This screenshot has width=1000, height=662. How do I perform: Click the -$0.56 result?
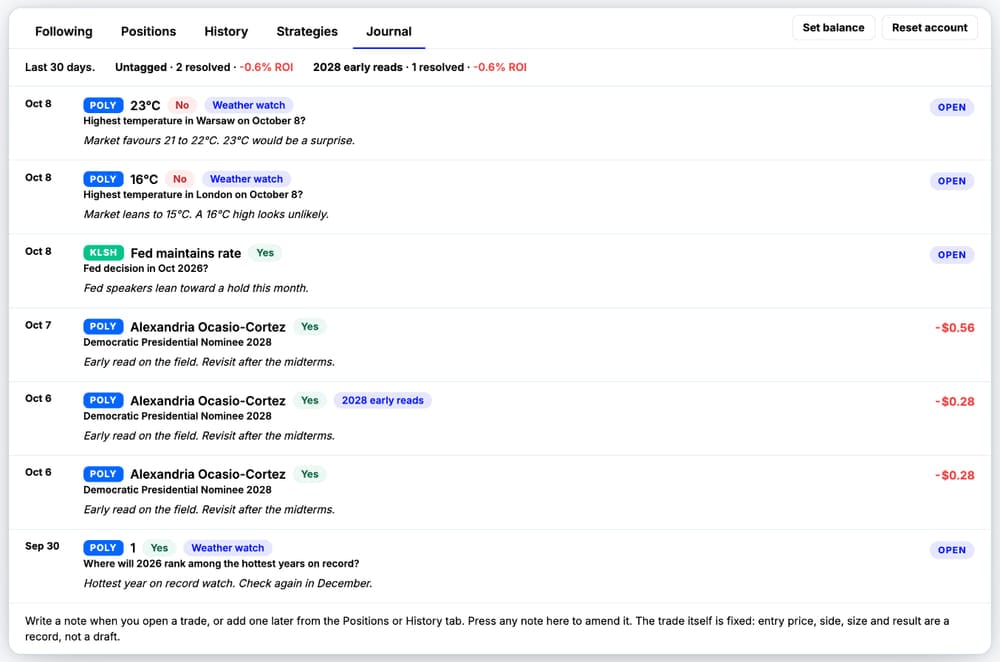[x=955, y=328]
